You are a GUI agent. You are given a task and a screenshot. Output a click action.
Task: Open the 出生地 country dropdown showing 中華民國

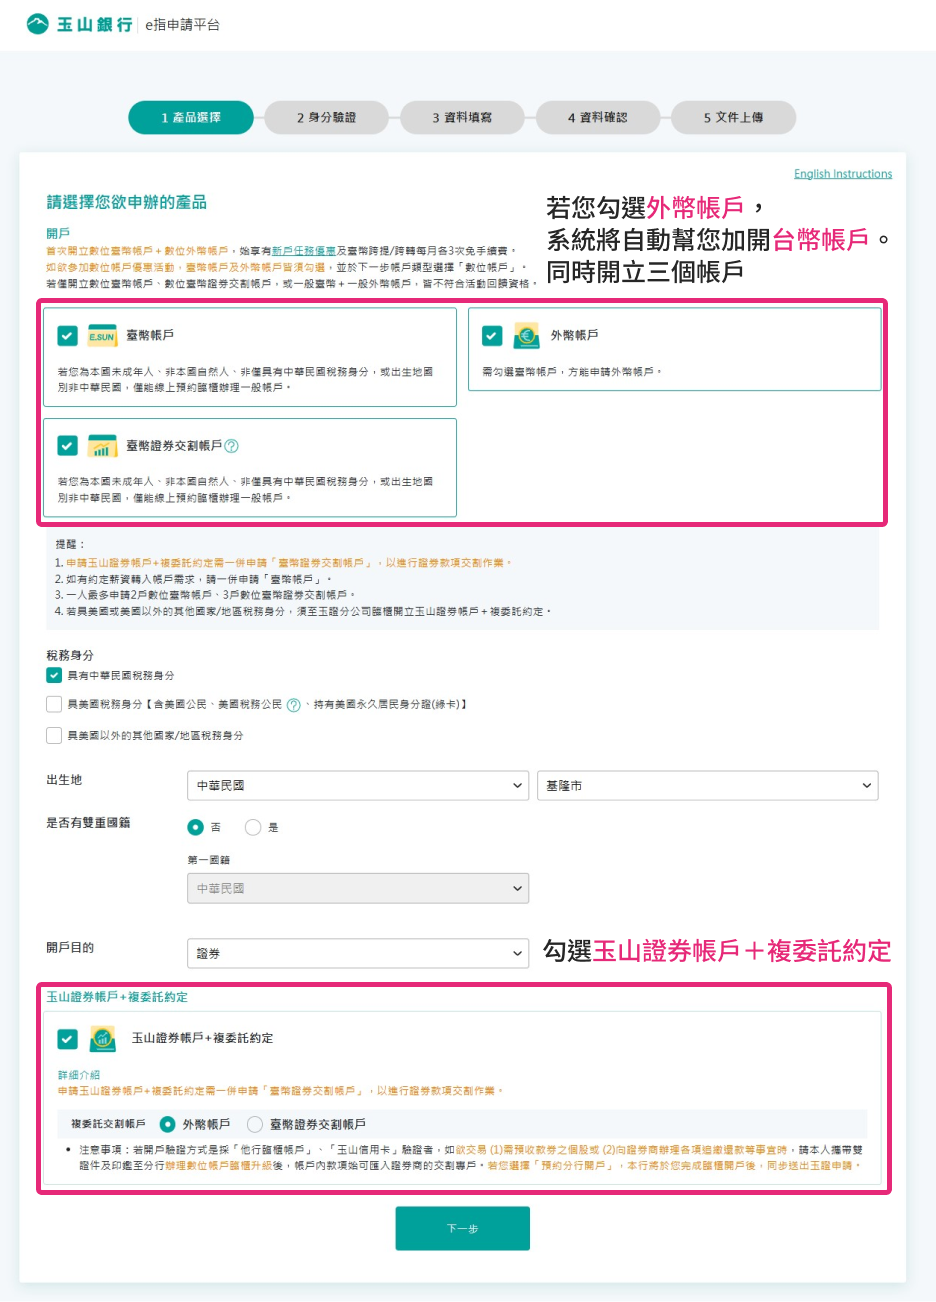(358, 786)
